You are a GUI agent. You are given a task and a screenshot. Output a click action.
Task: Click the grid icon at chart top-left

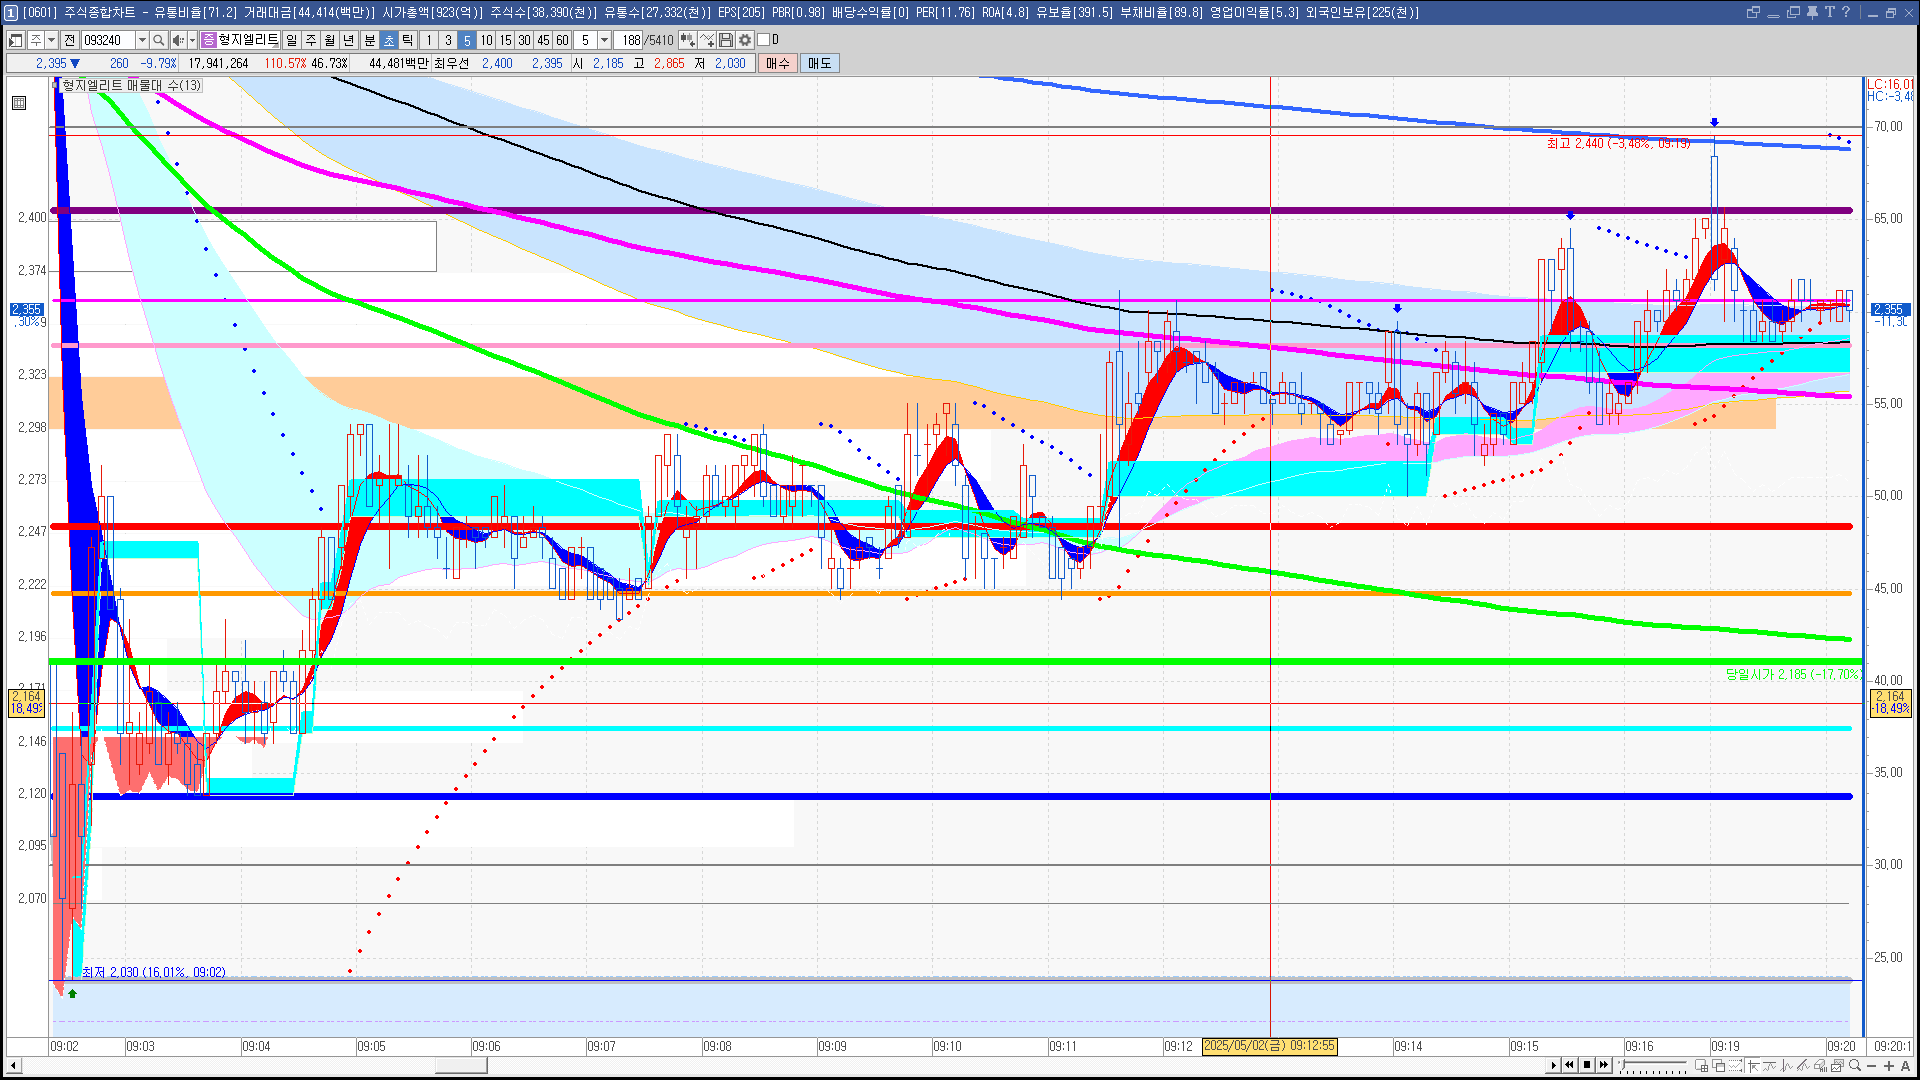point(19,103)
